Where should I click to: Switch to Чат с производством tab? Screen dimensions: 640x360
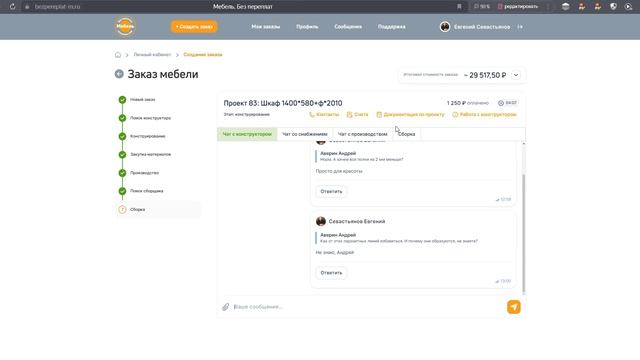362,134
